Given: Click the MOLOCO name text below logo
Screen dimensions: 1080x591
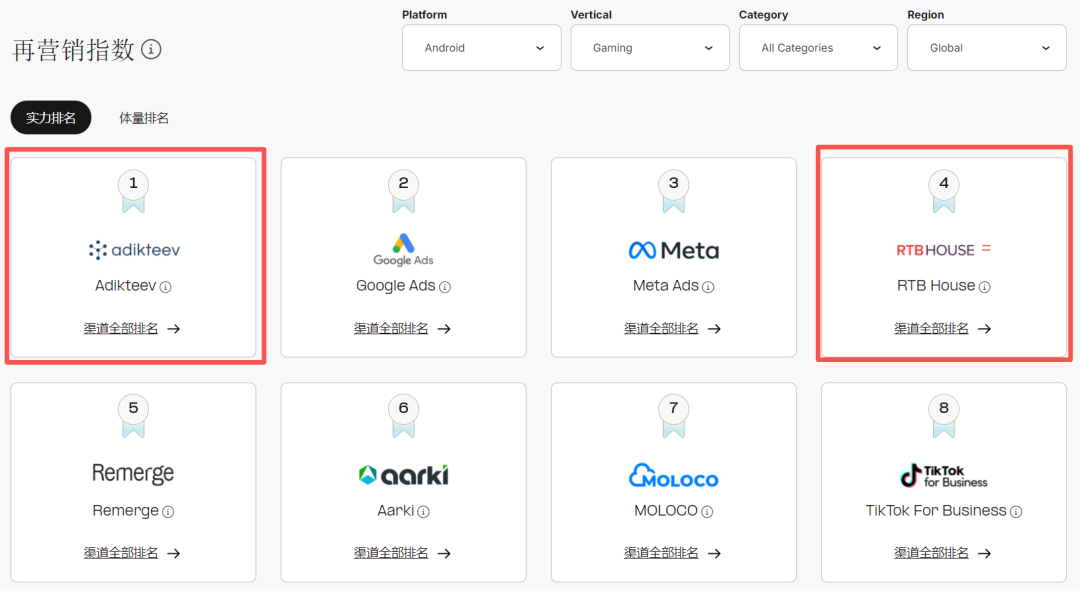Looking at the screenshot, I should click(x=666, y=510).
